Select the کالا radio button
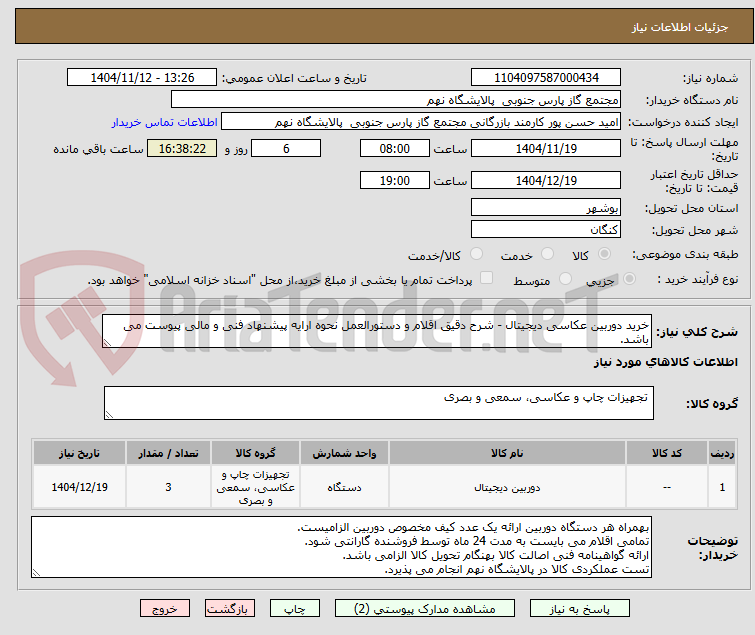The width and height of the screenshot is (755, 635). click(604, 254)
